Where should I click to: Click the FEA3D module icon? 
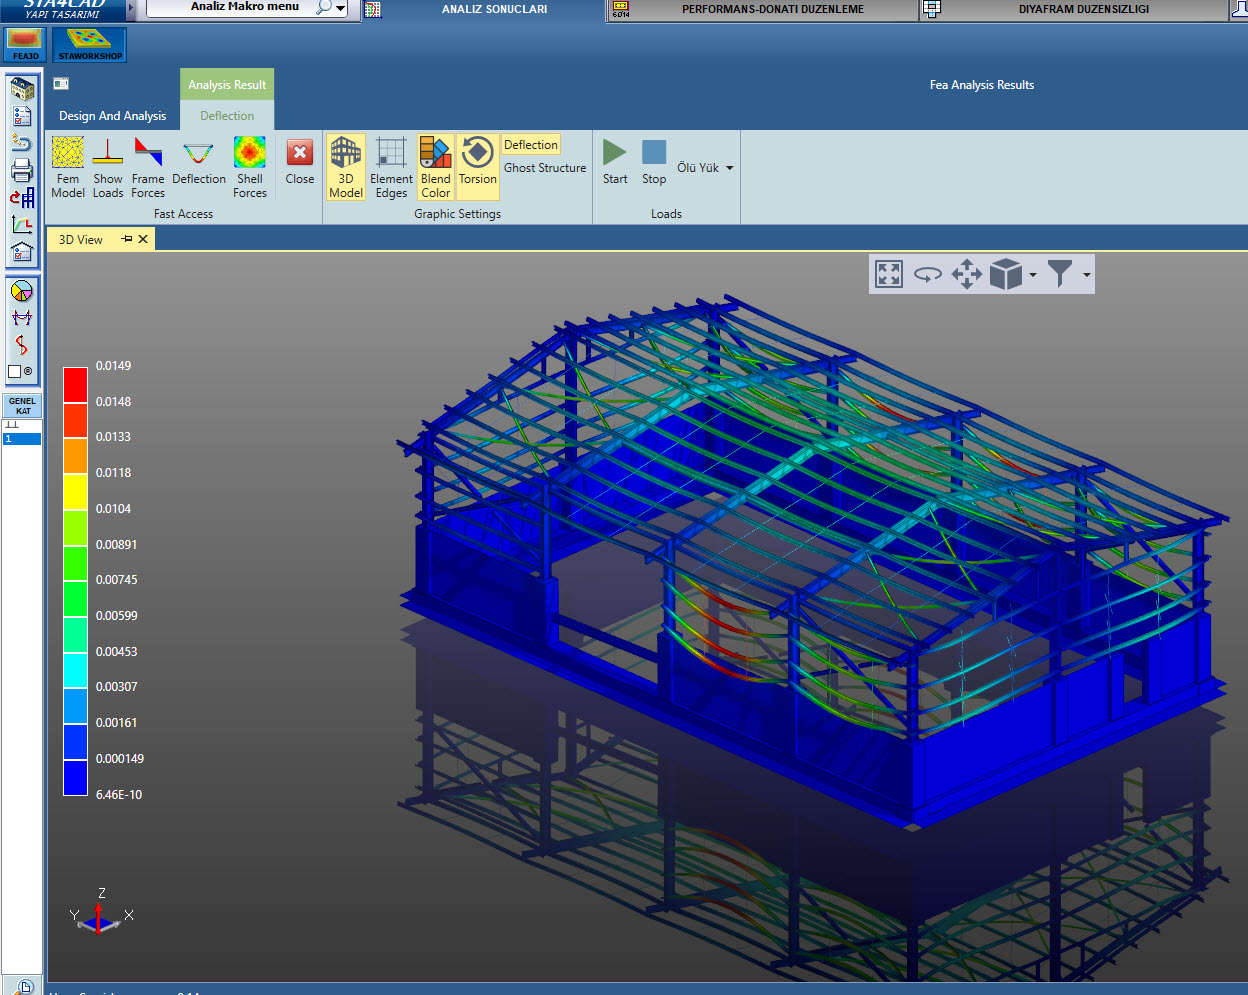coord(25,44)
